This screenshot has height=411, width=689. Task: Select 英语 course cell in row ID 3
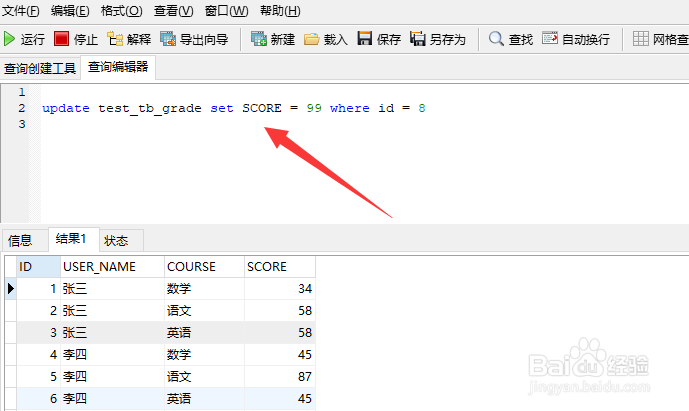pos(204,332)
